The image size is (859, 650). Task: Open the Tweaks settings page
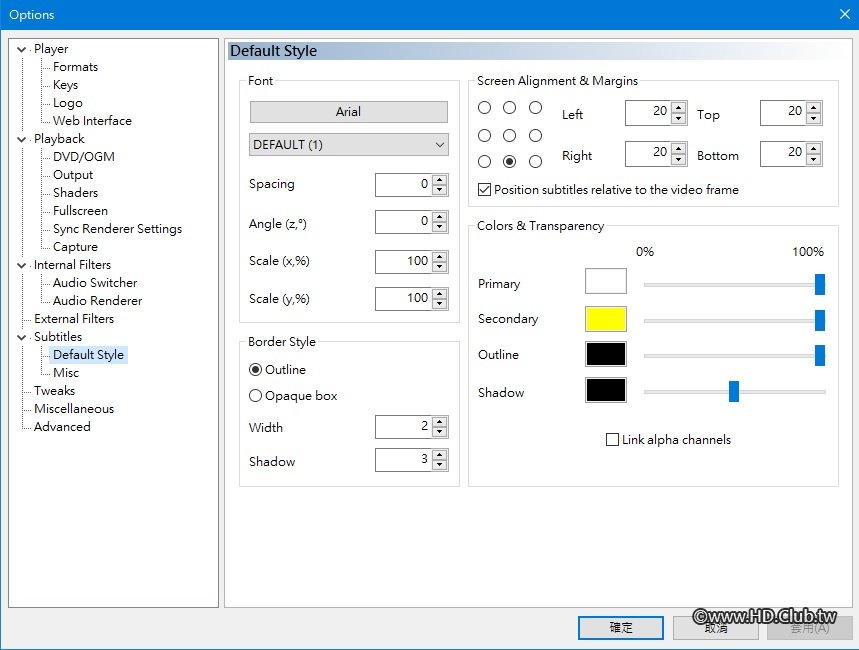tap(54, 391)
